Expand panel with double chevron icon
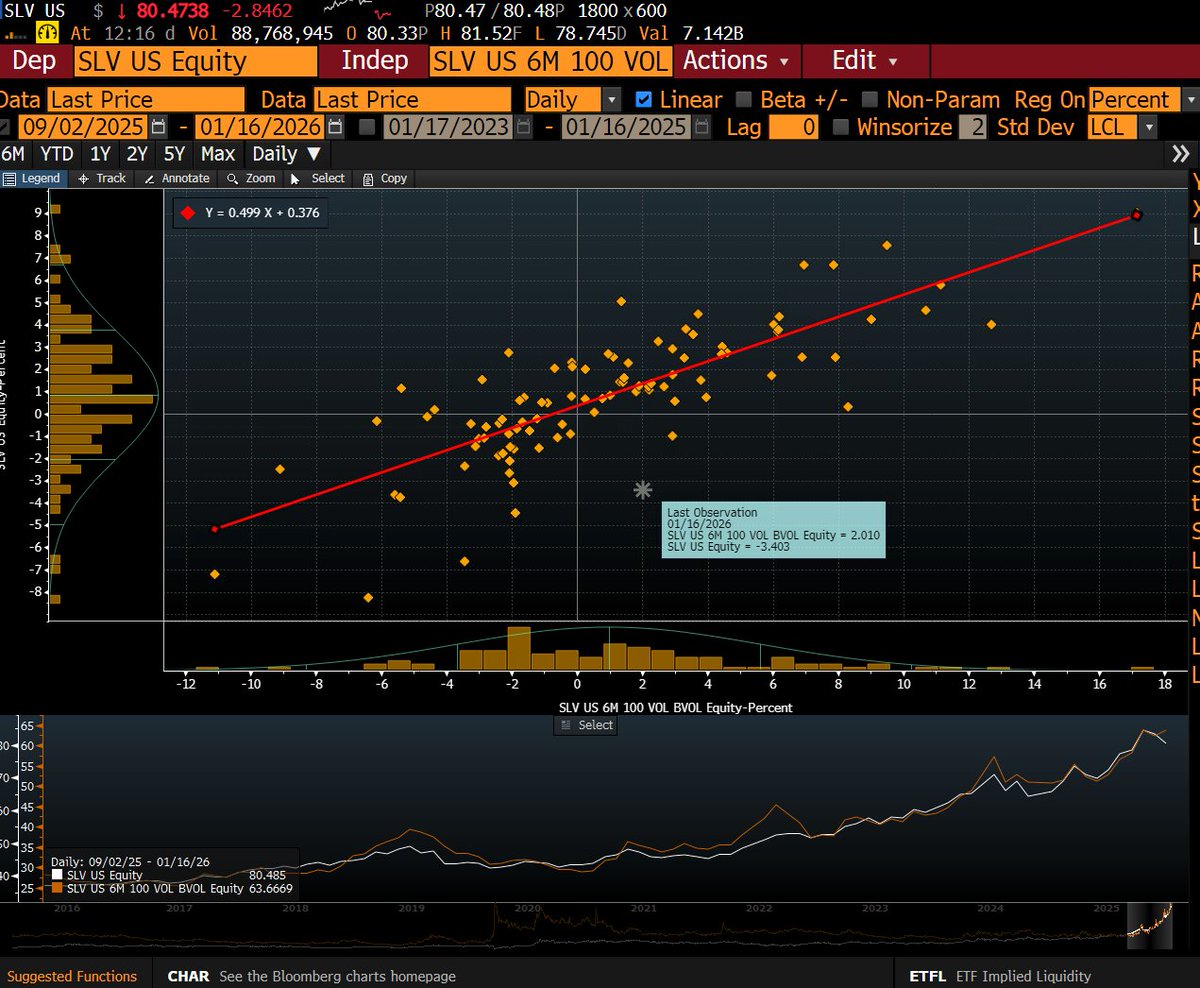 click(1181, 154)
